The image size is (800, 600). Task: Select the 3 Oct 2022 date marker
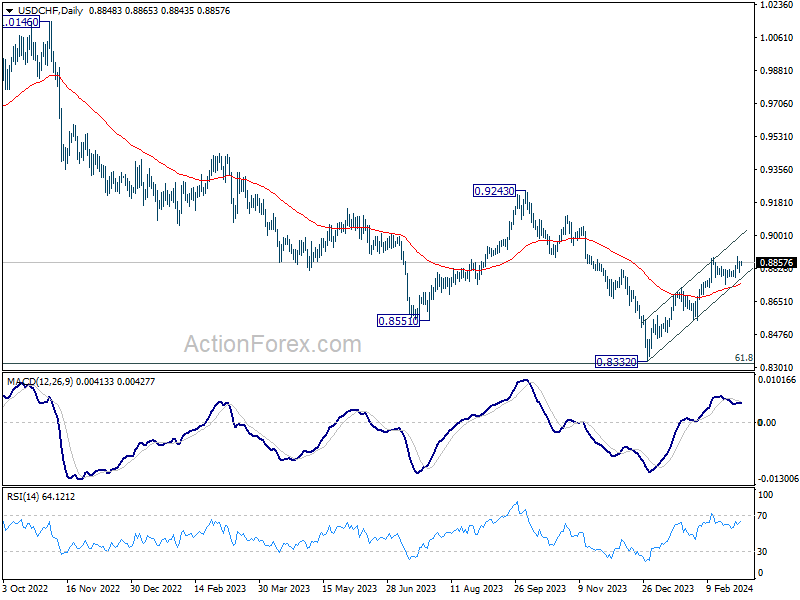26,588
